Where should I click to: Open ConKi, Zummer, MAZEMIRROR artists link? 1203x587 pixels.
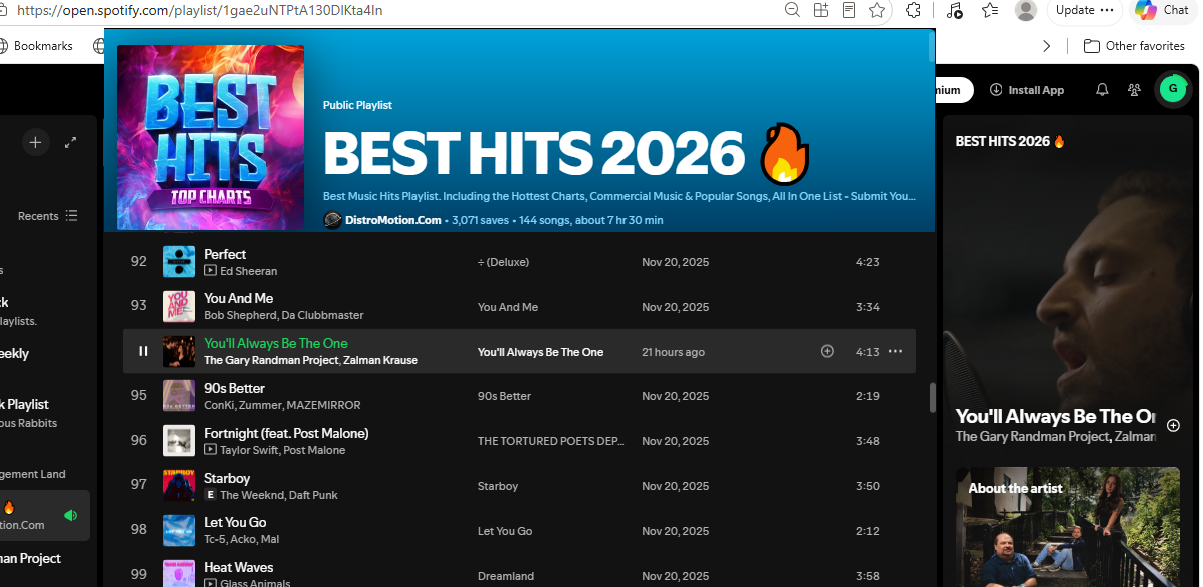pos(282,405)
